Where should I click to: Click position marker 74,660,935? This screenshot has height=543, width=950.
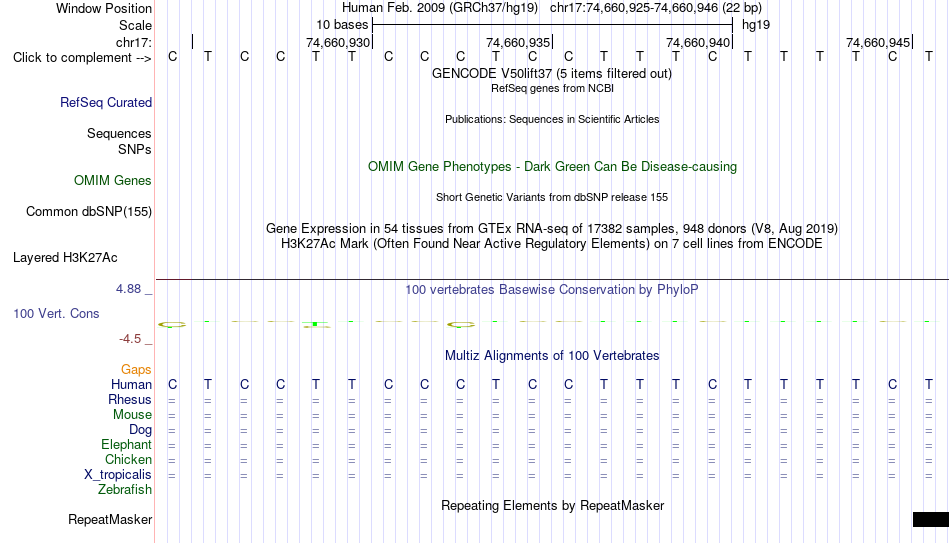[518, 42]
